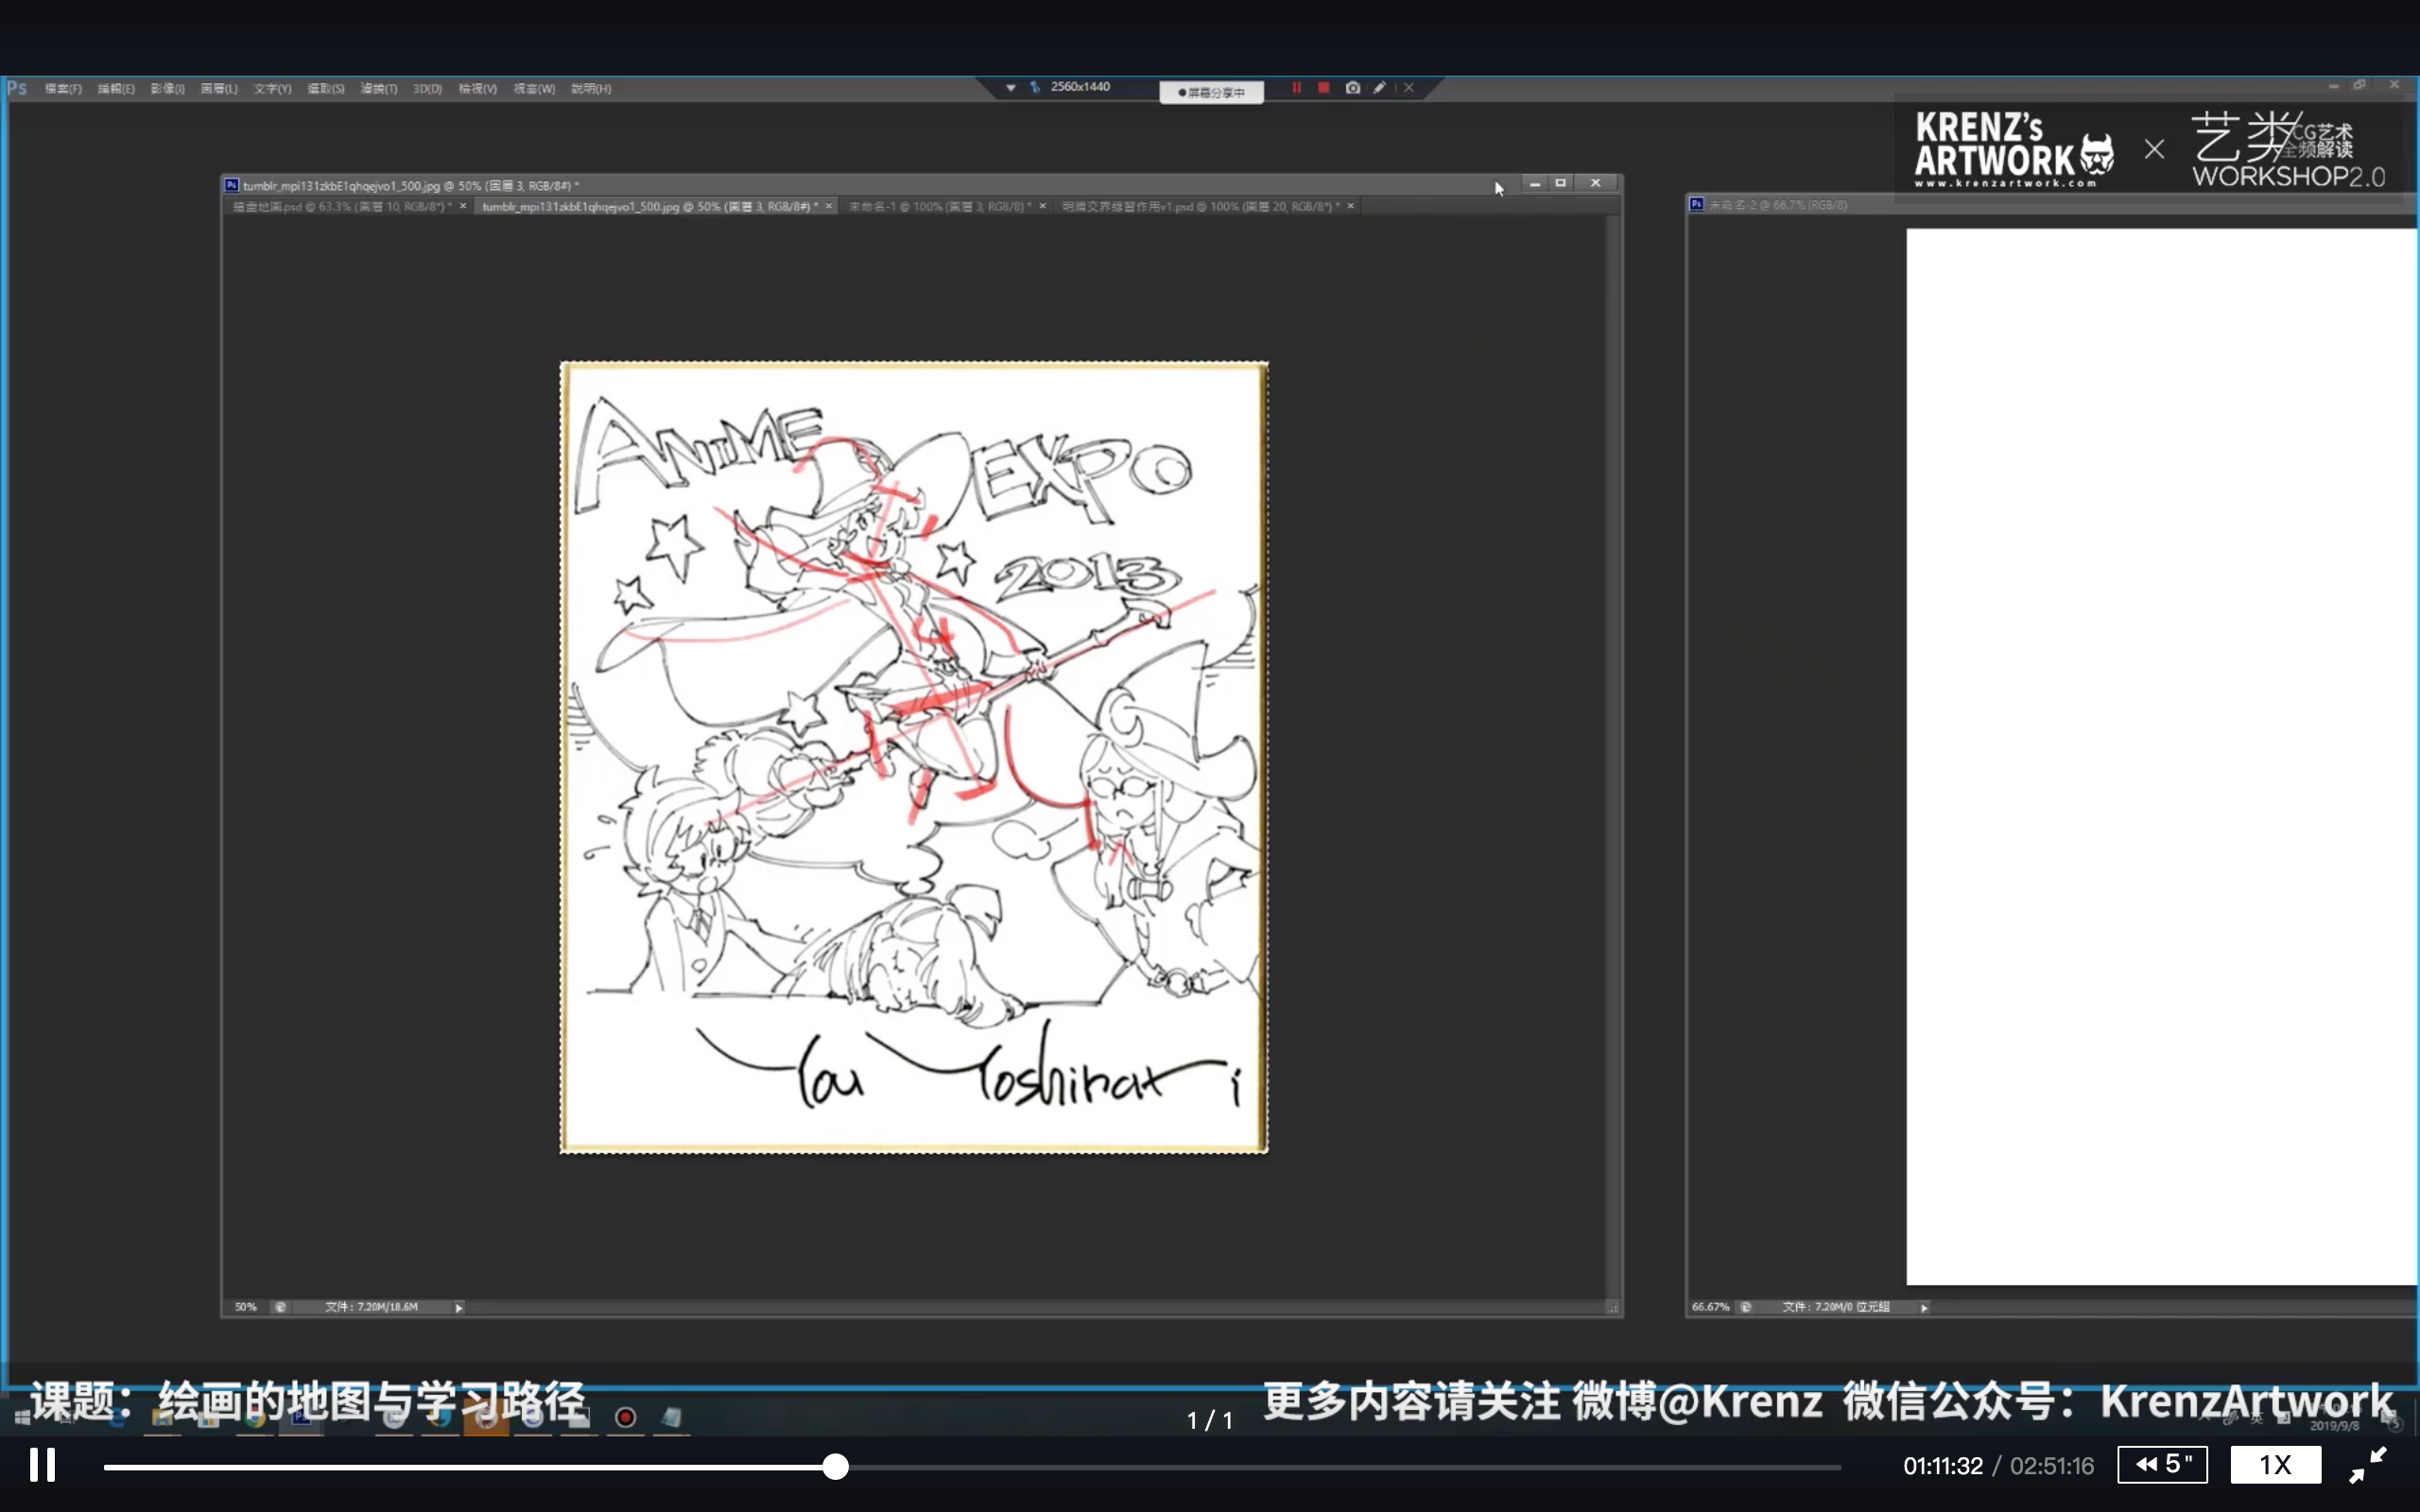Image resolution: width=2420 pixels, height=1512 pixels.
Task: Open Photoshop 說明(H) Help menu
Action: [x=591, y=89]
